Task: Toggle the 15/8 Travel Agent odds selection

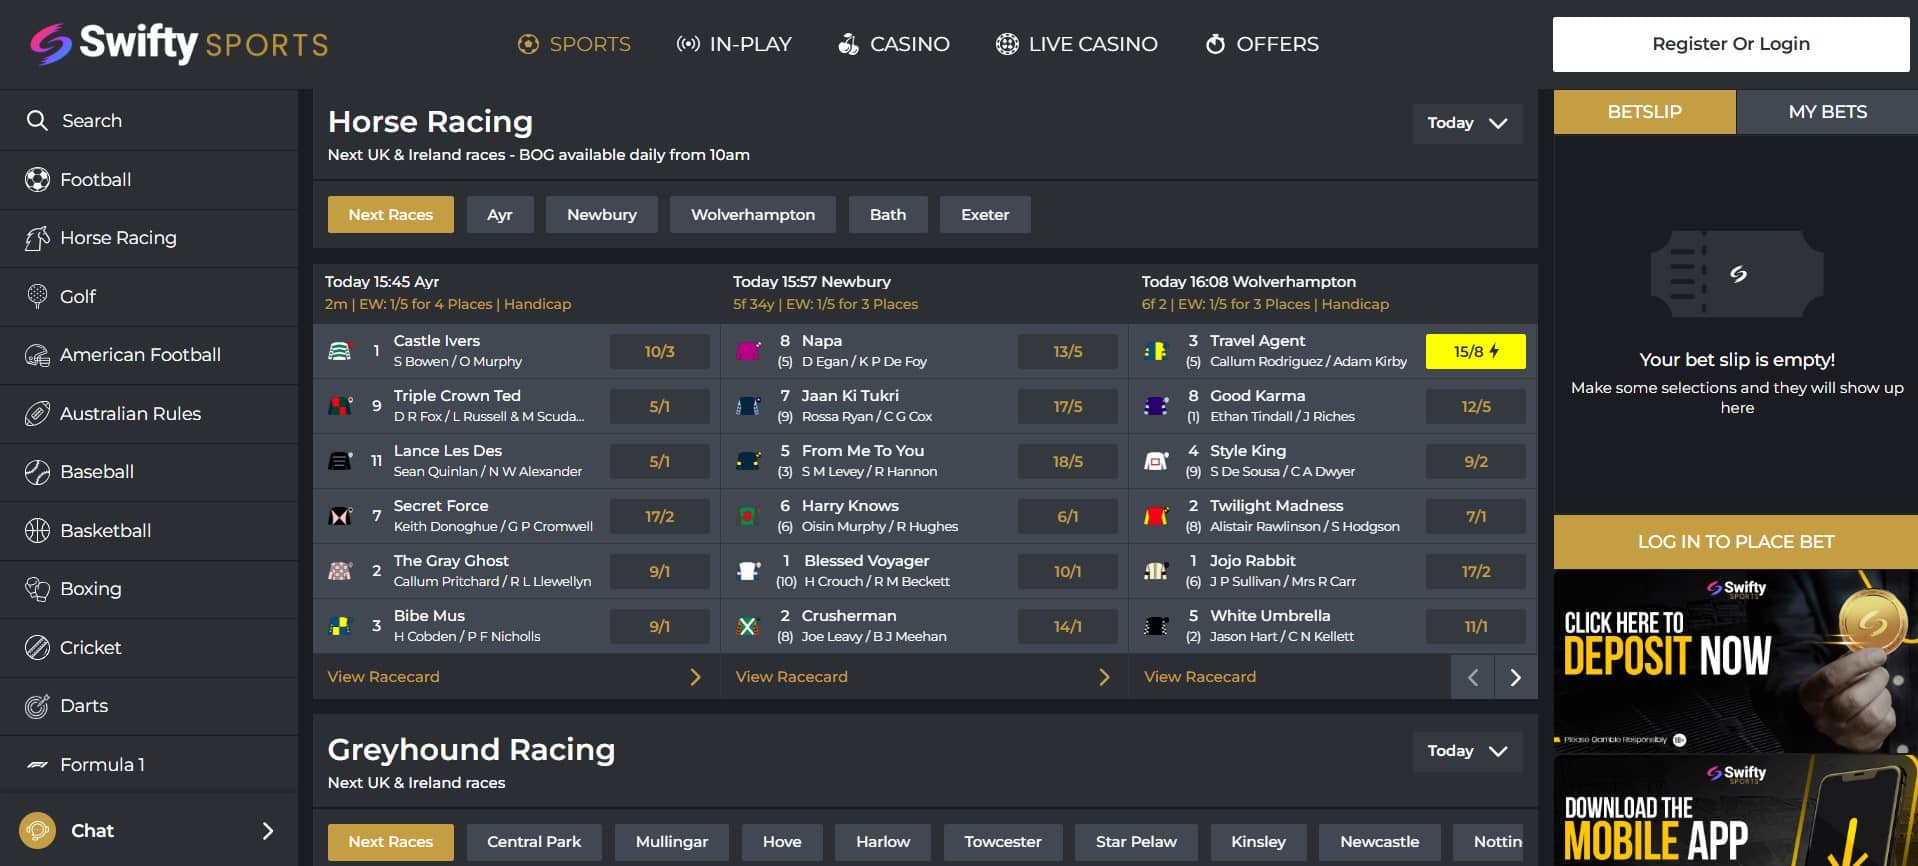Action: pyautogui.click(x=1475, y=352)
